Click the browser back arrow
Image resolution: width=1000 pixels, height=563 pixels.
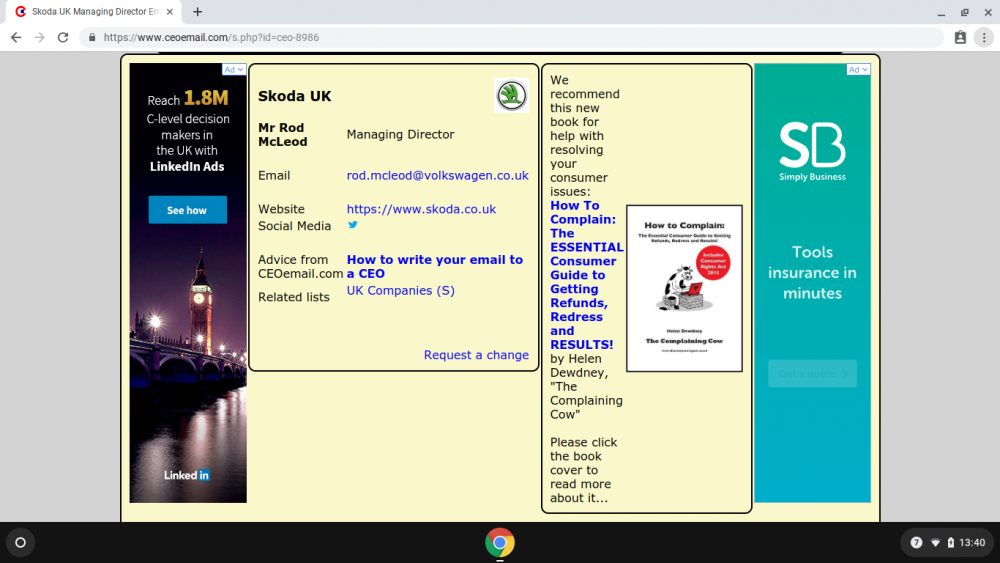coord(16,38)
